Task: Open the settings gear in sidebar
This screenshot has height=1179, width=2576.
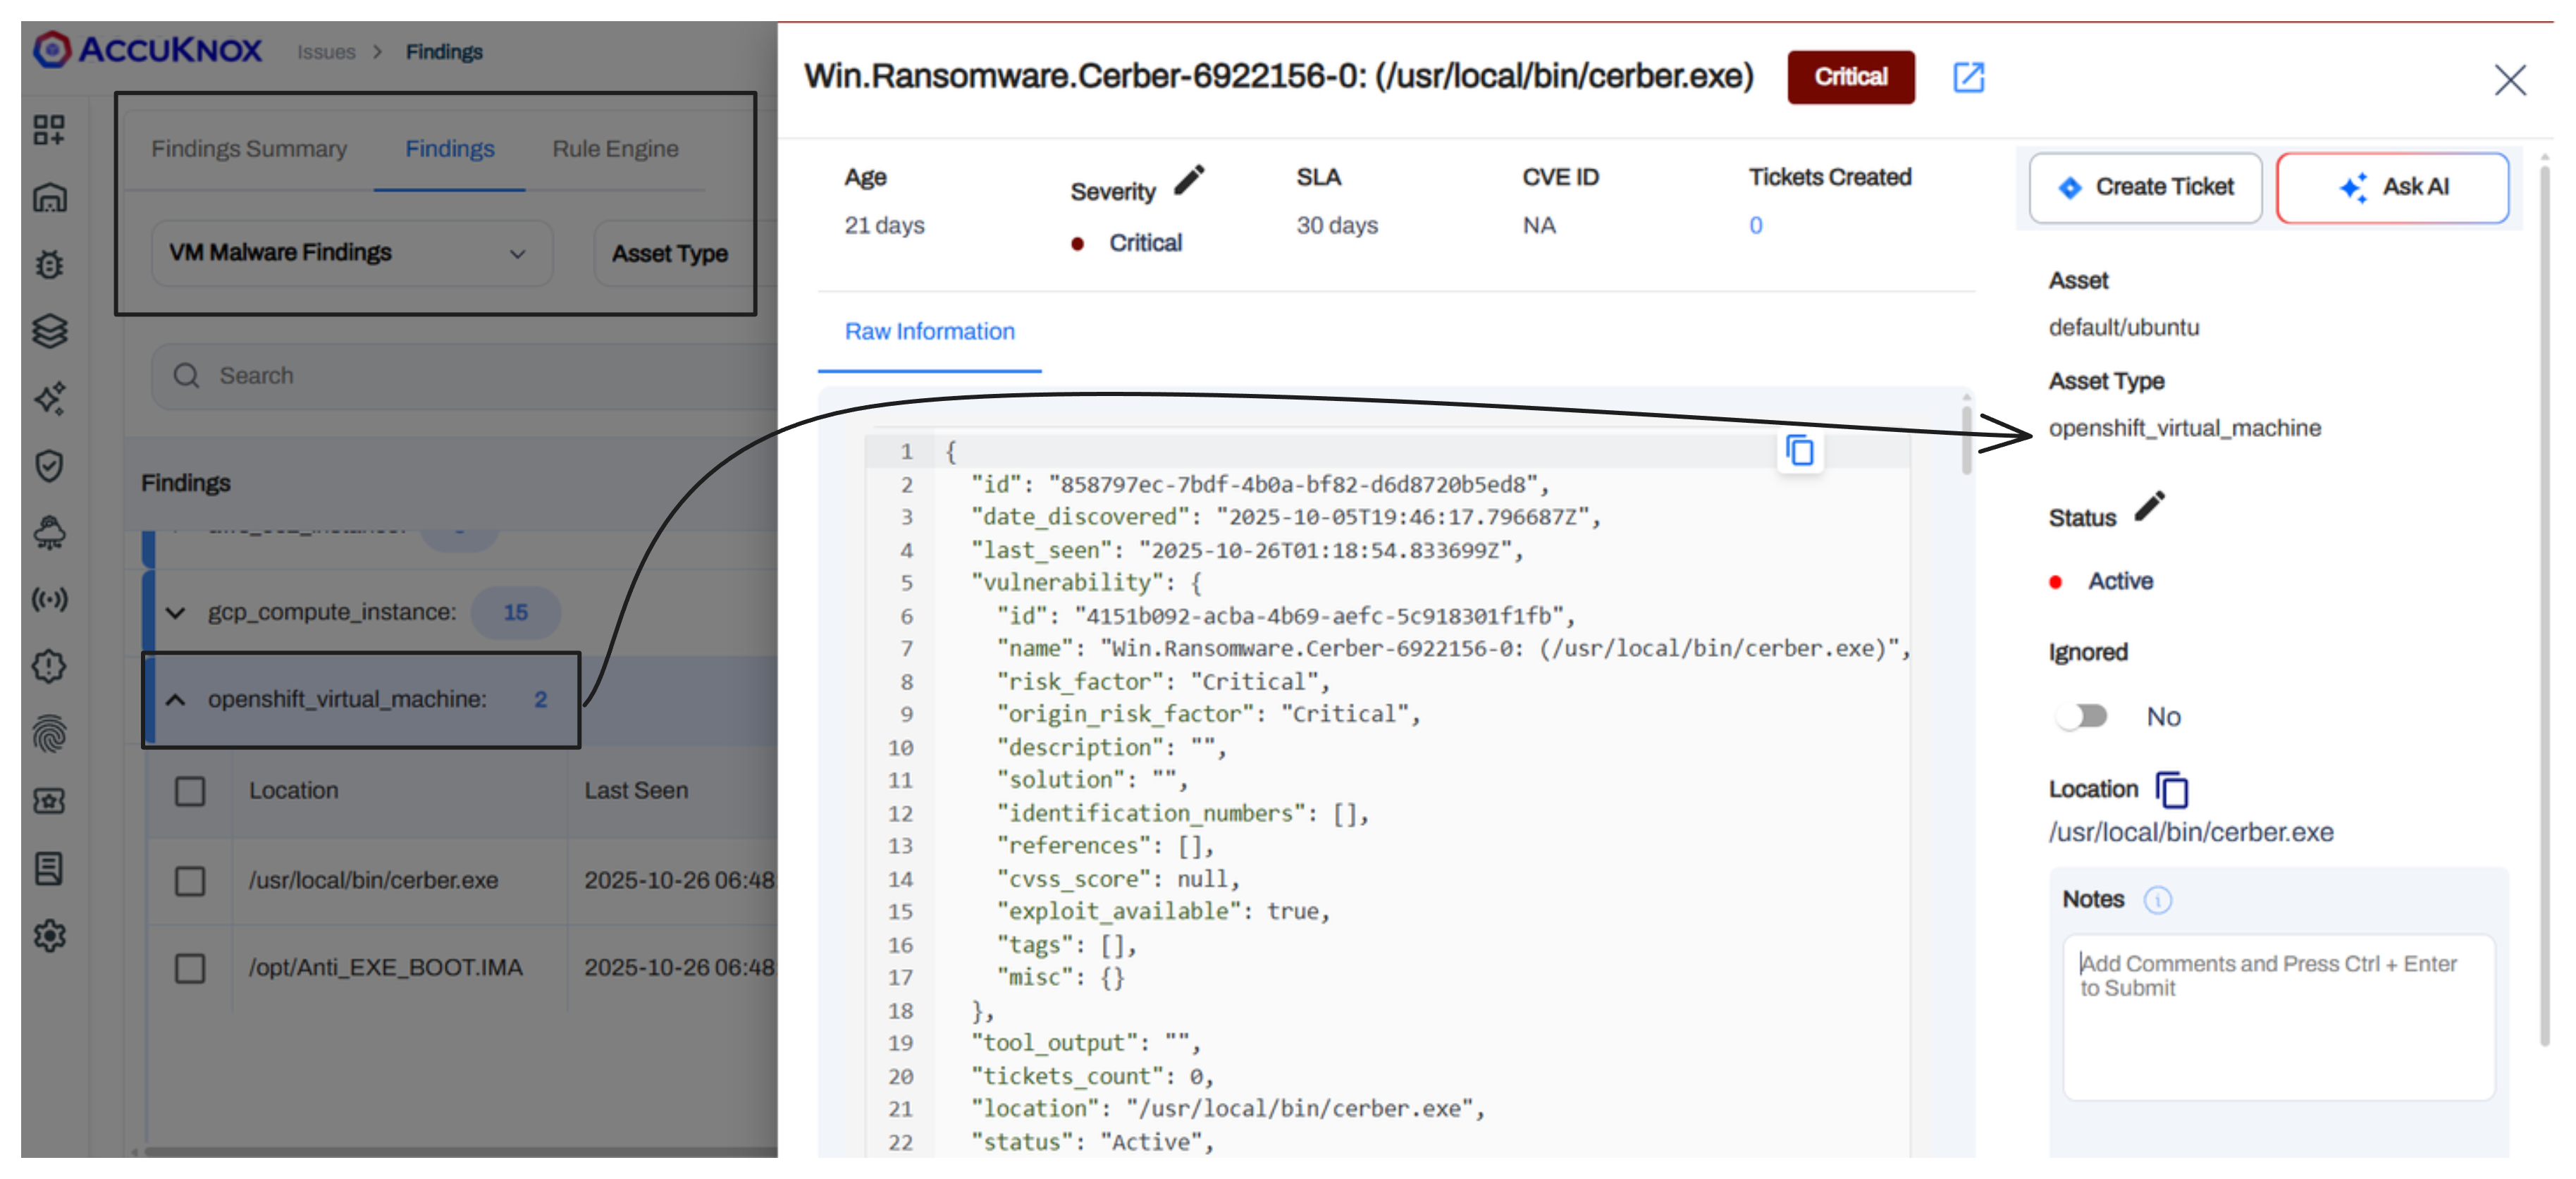Action: tap(49, 935)
